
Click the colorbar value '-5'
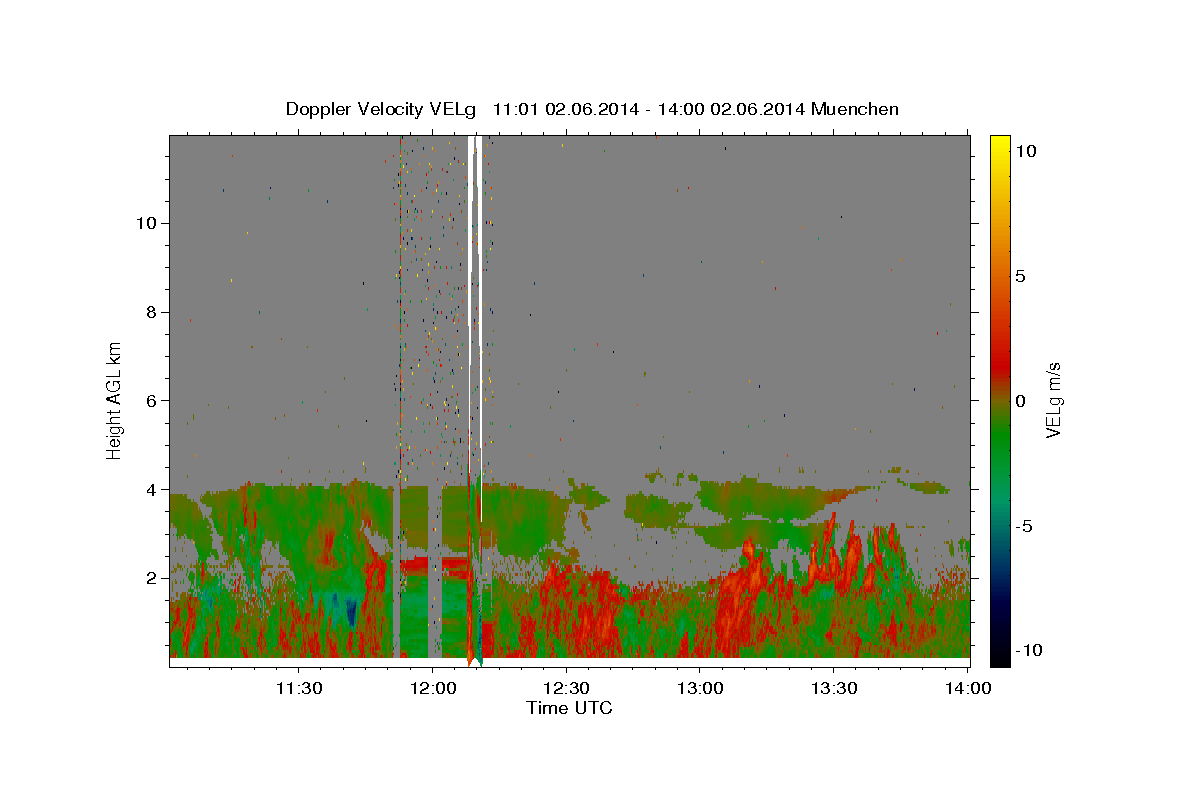pyautogui.click(x=1025, y=526)
